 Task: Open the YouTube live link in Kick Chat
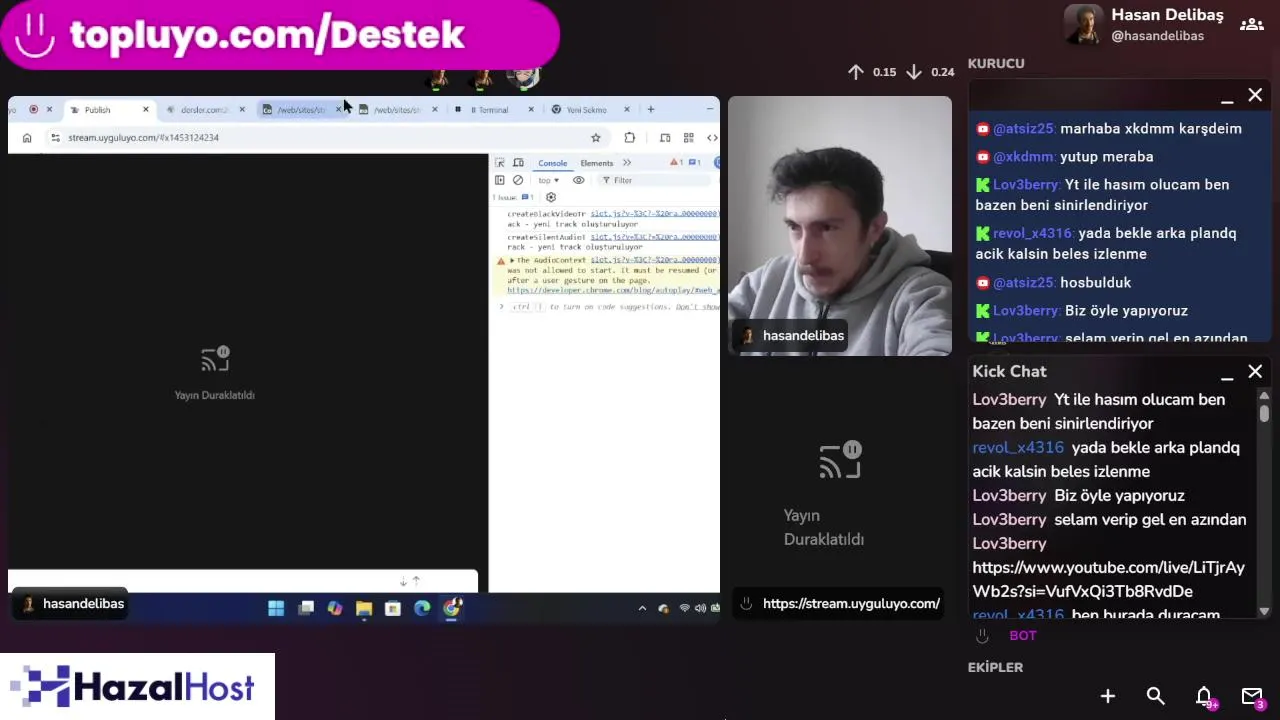pos(1108,580)
